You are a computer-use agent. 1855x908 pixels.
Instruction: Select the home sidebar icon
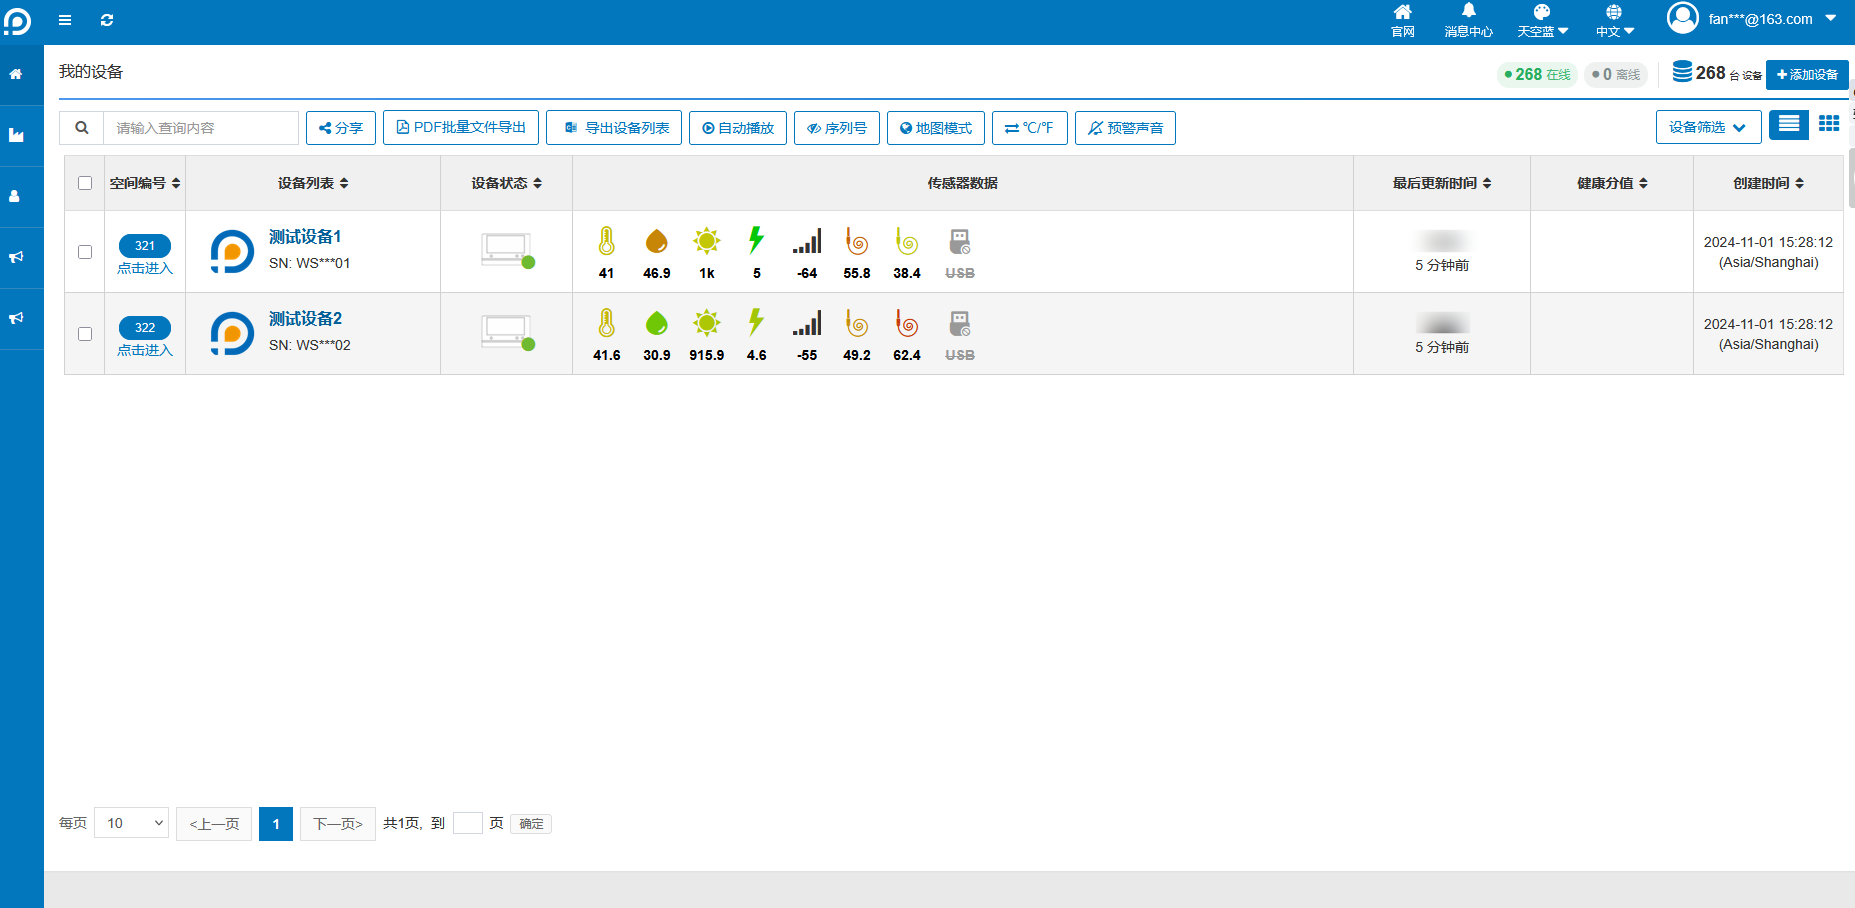point(16,74)
